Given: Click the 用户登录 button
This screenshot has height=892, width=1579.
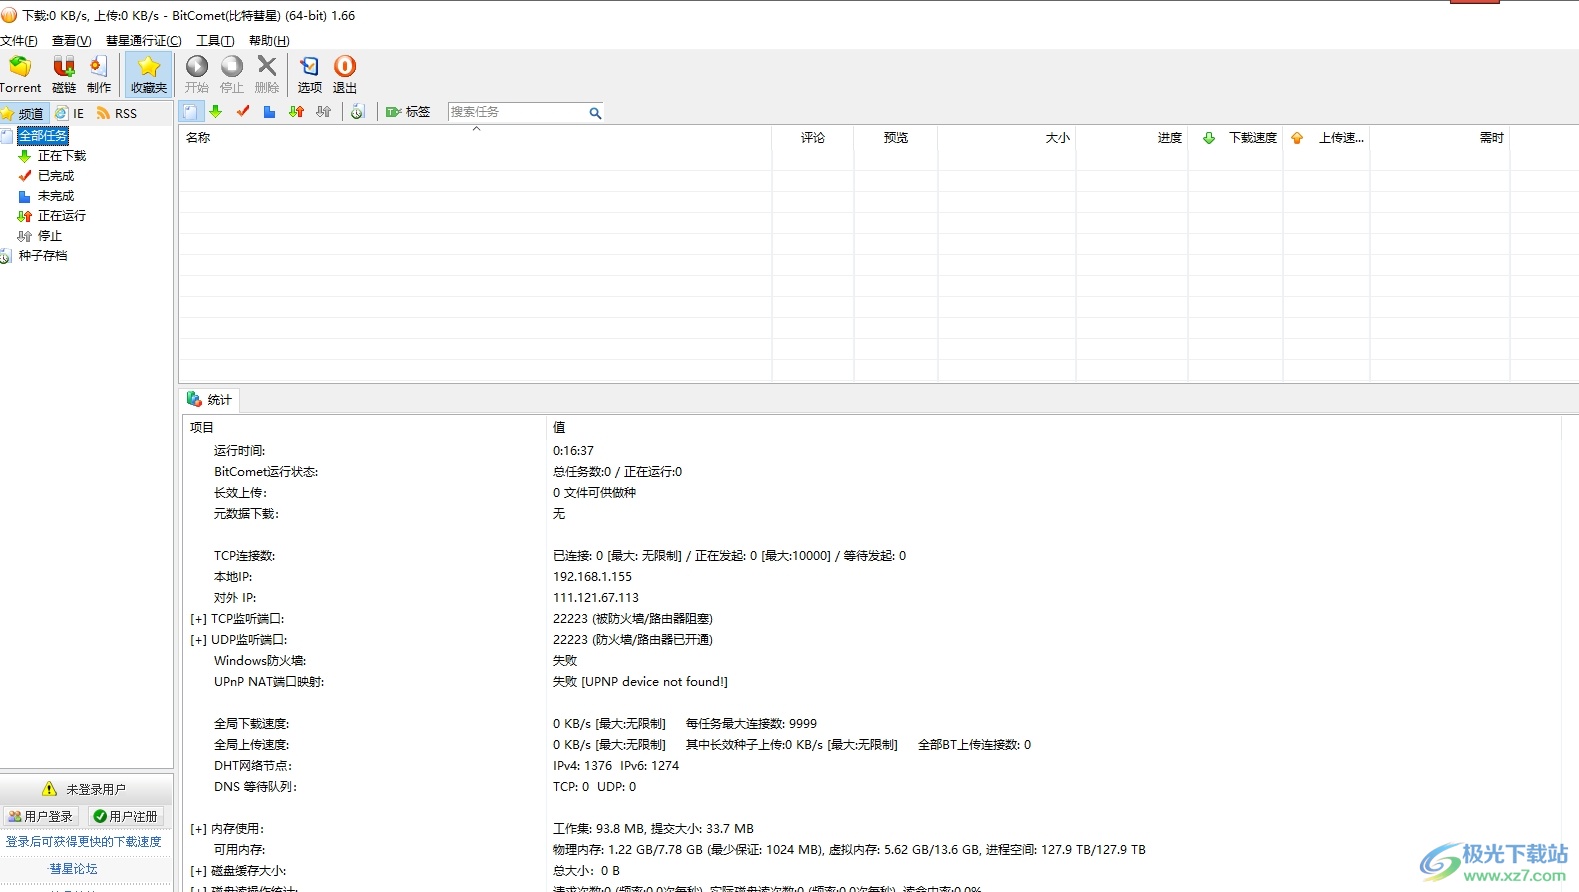Looking at the screenshot, I should [41, 817].
